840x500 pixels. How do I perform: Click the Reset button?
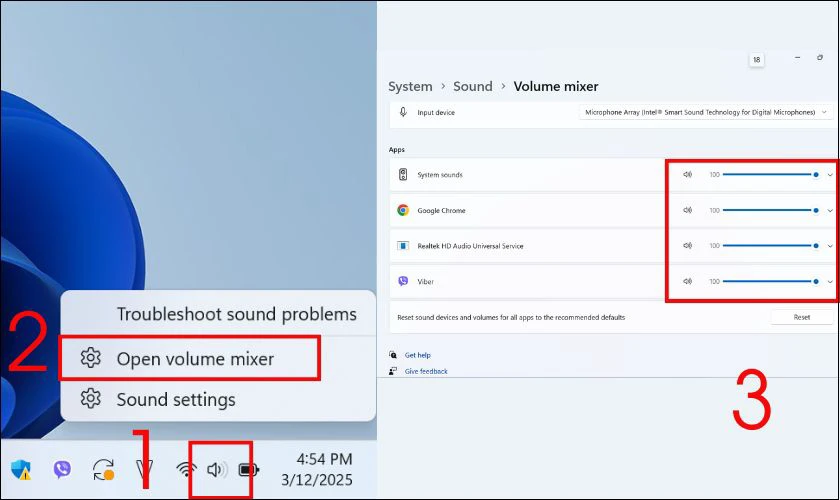coord(801,317)
